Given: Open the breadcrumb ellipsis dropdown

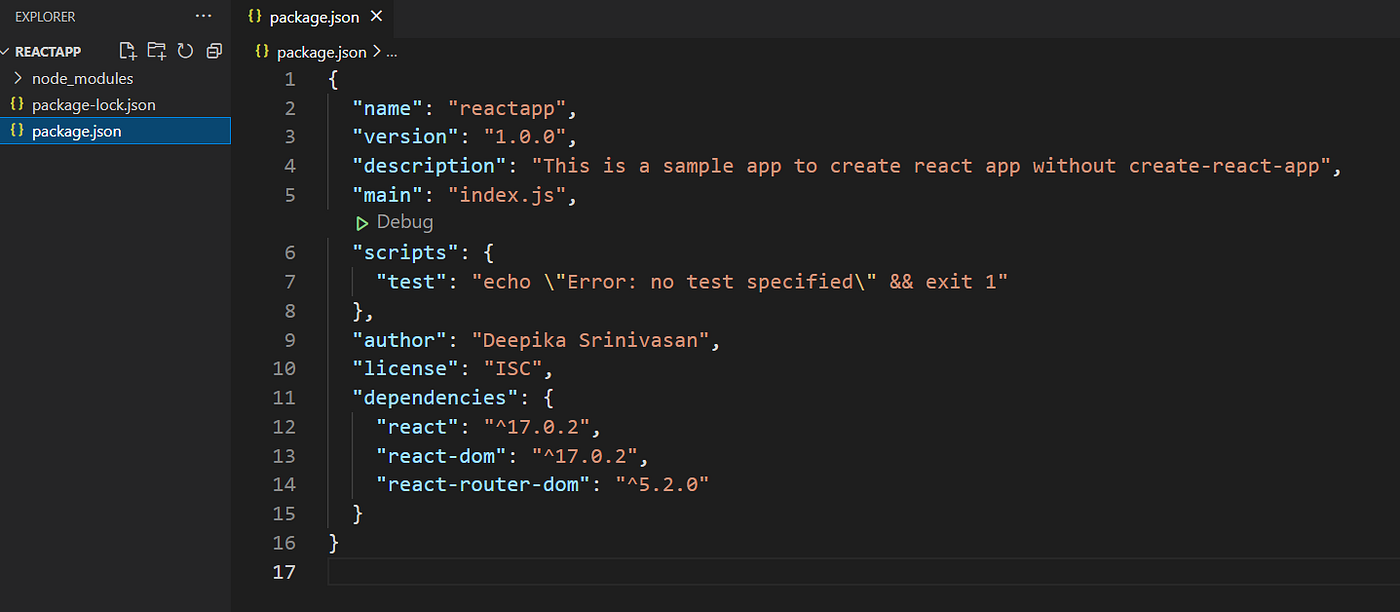Looking at the screenshot, I should [x=391, y=51].
